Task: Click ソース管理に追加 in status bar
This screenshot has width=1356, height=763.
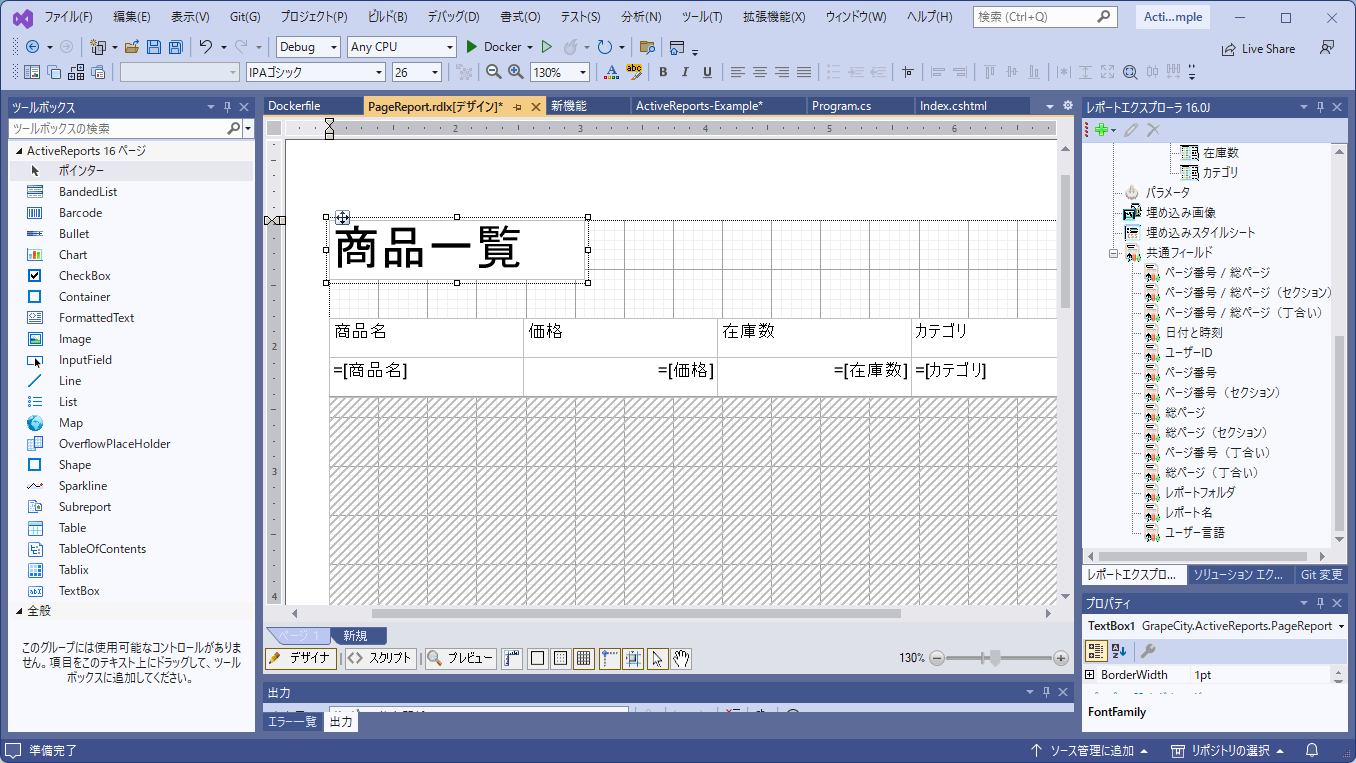Action: pos(1089,751)
